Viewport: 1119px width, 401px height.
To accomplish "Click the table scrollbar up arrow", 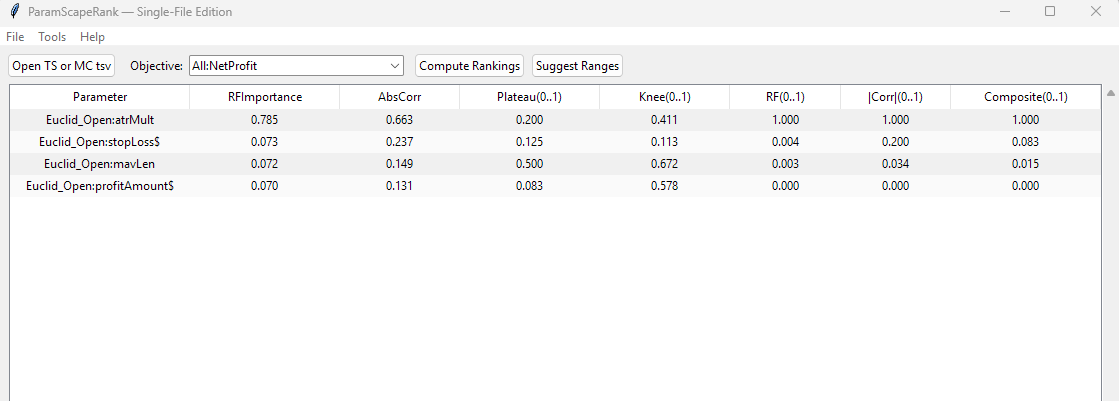I will (1110, 94).
